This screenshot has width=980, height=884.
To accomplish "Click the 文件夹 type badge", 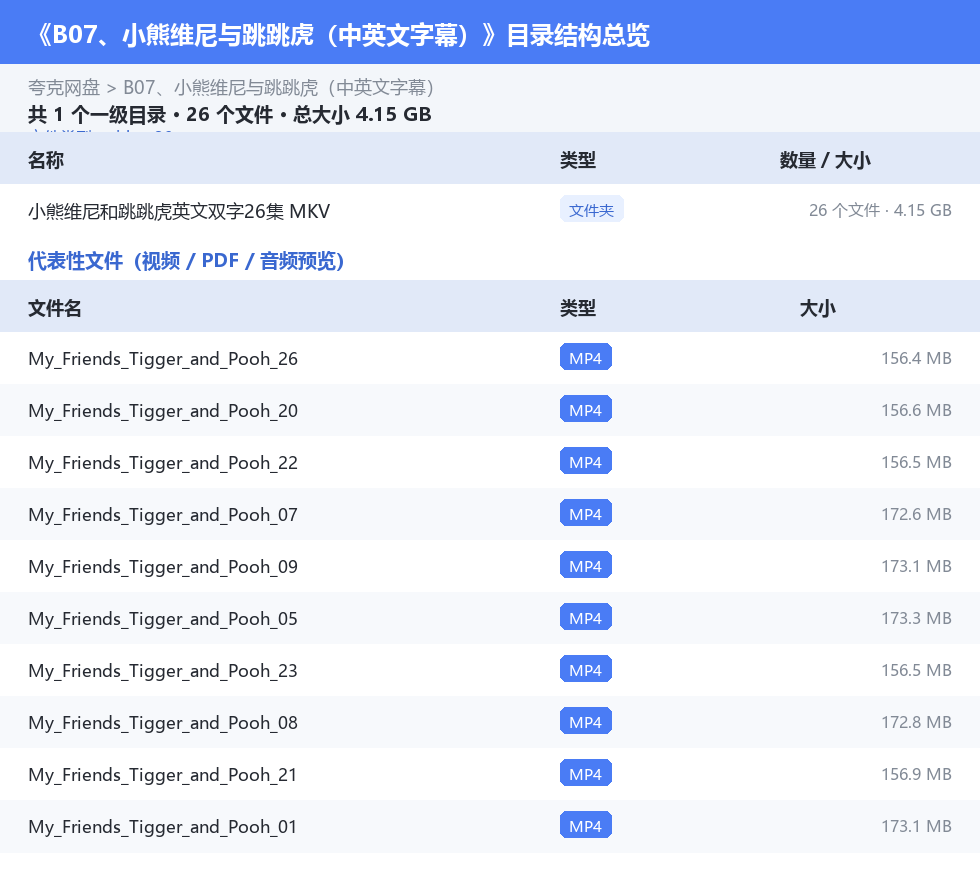I will (x=591, y=210).
